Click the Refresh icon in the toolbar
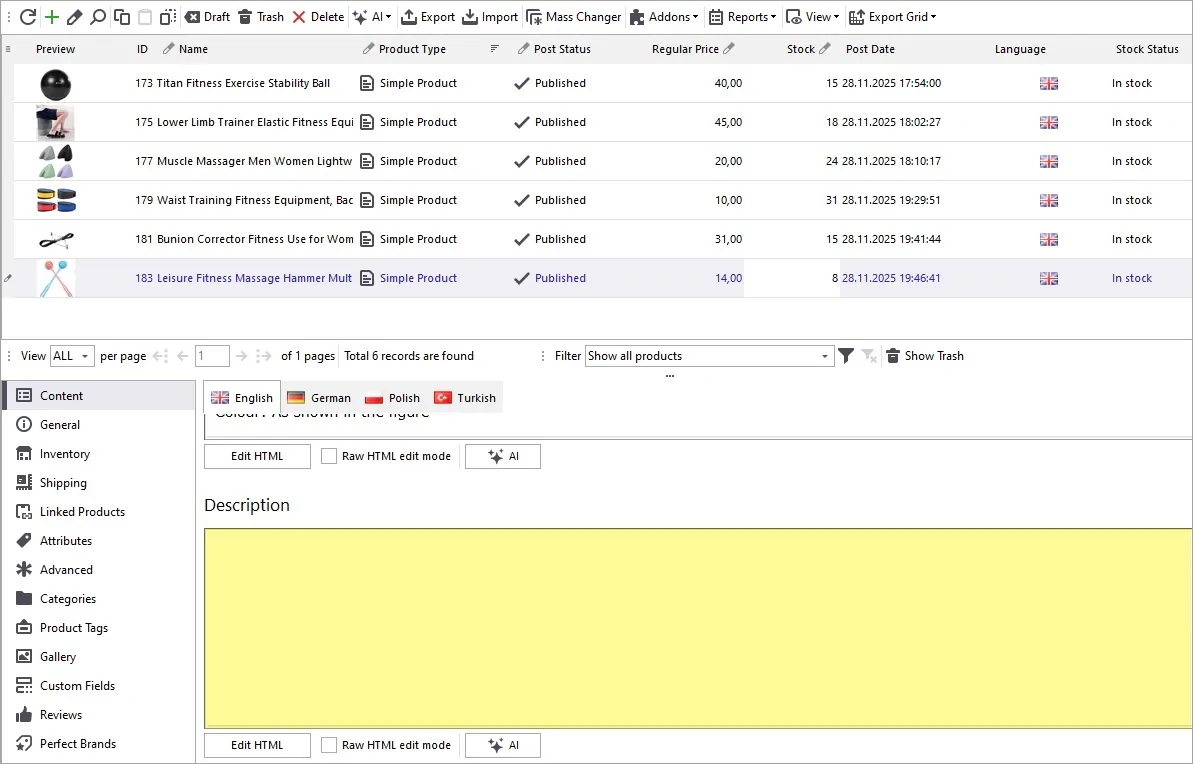 click(30, 17)
